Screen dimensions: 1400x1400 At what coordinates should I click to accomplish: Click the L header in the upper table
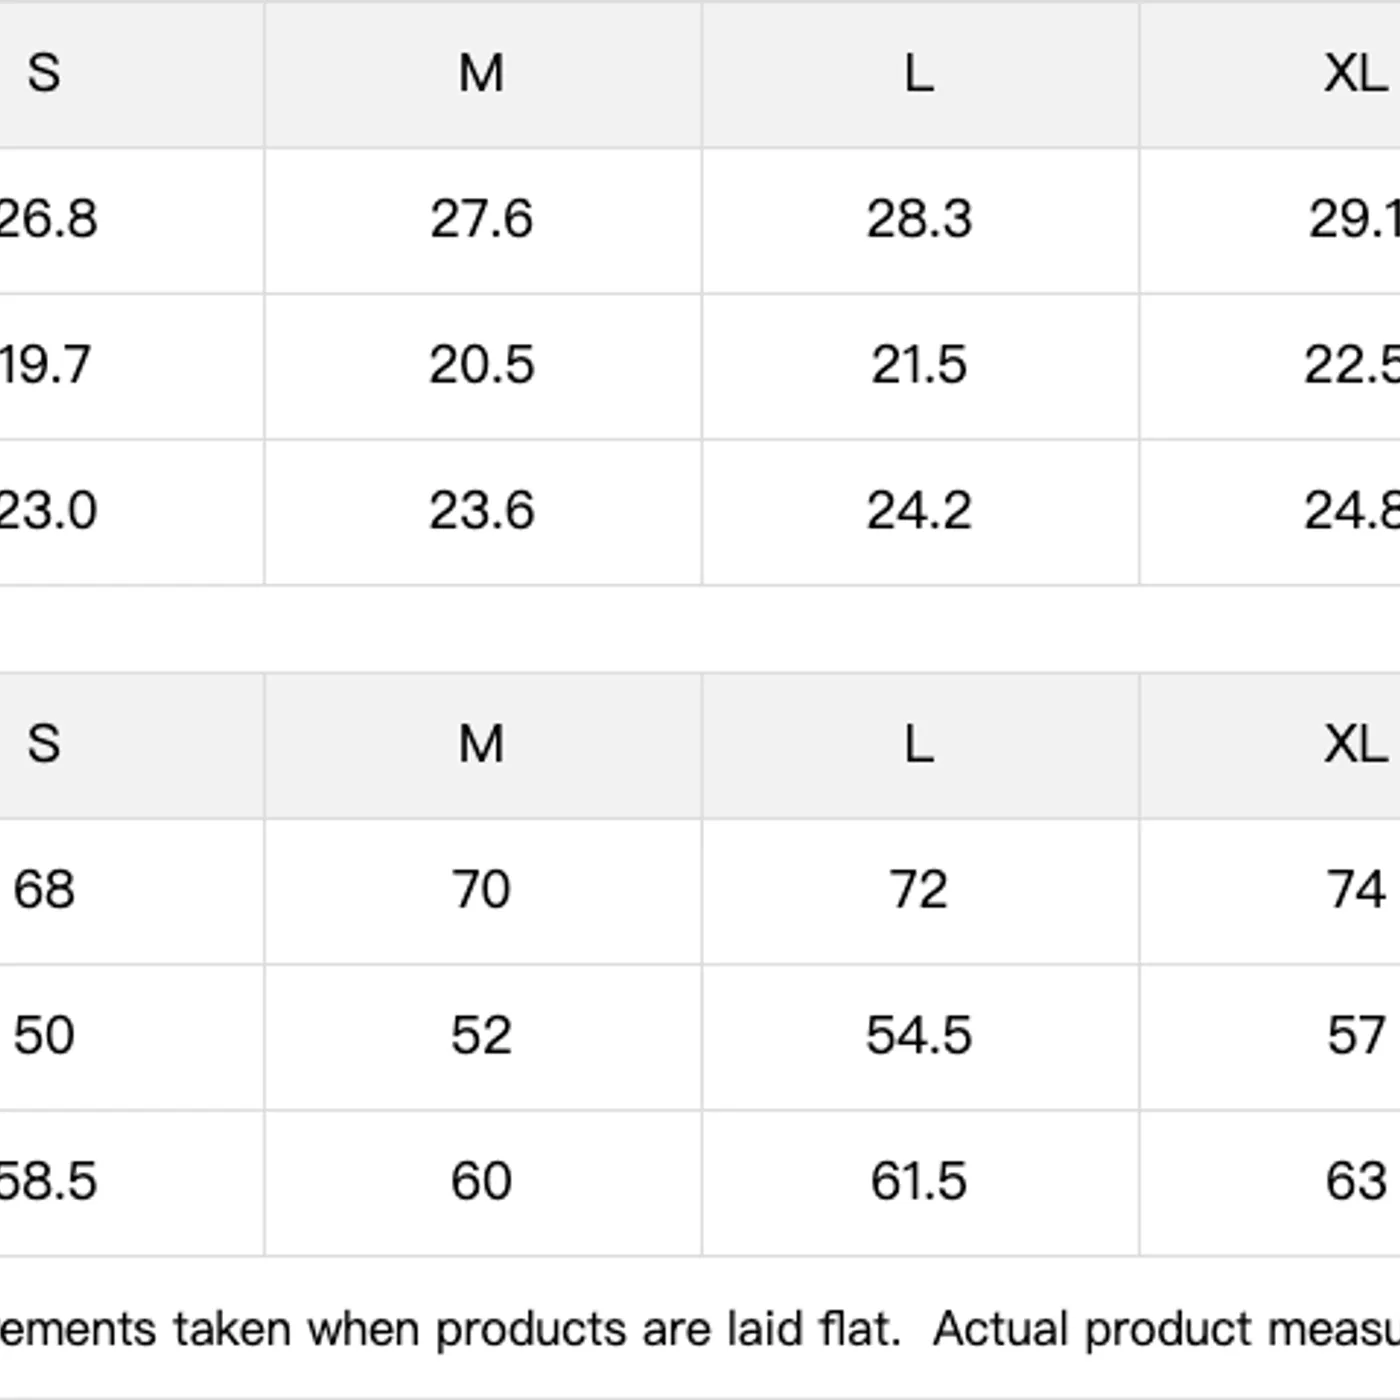[919, 73]
